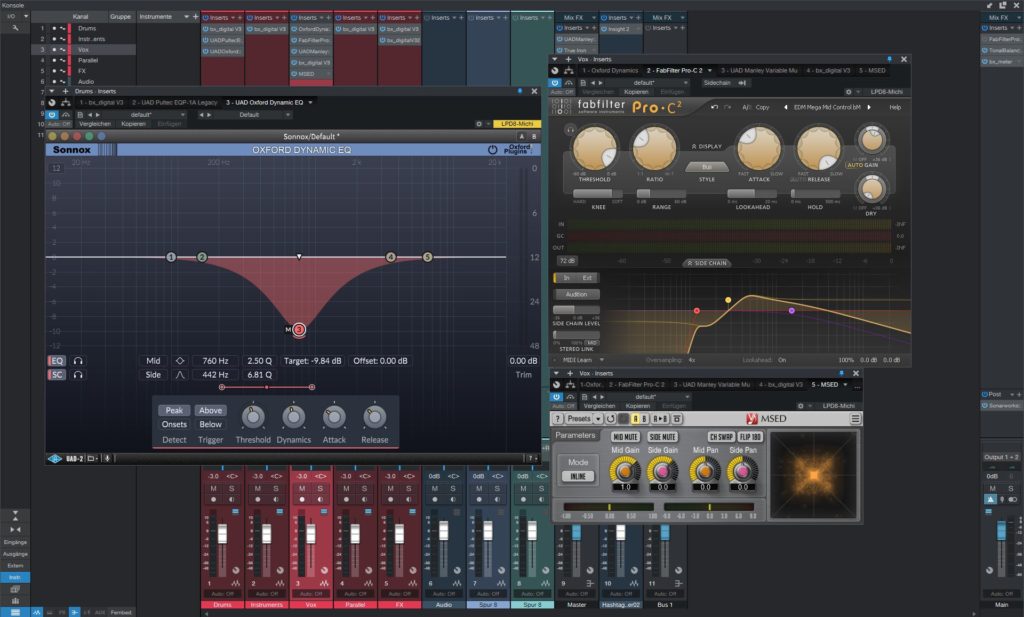Screen dimensions: 1024x617
Task: Select the UAD Pultec EQP-1A Legacy tab
Action: (177, 102)
